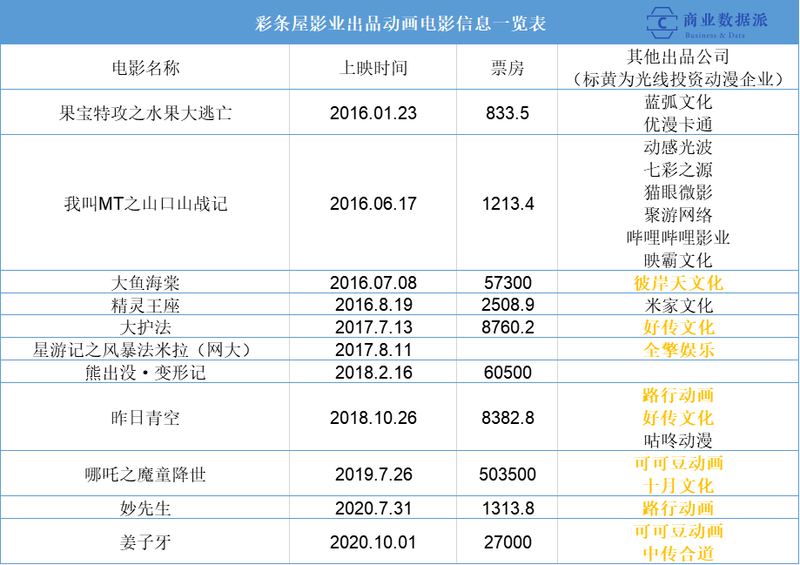
Task: Click the date 2018.10.26
Action: [x=373, y=418]
